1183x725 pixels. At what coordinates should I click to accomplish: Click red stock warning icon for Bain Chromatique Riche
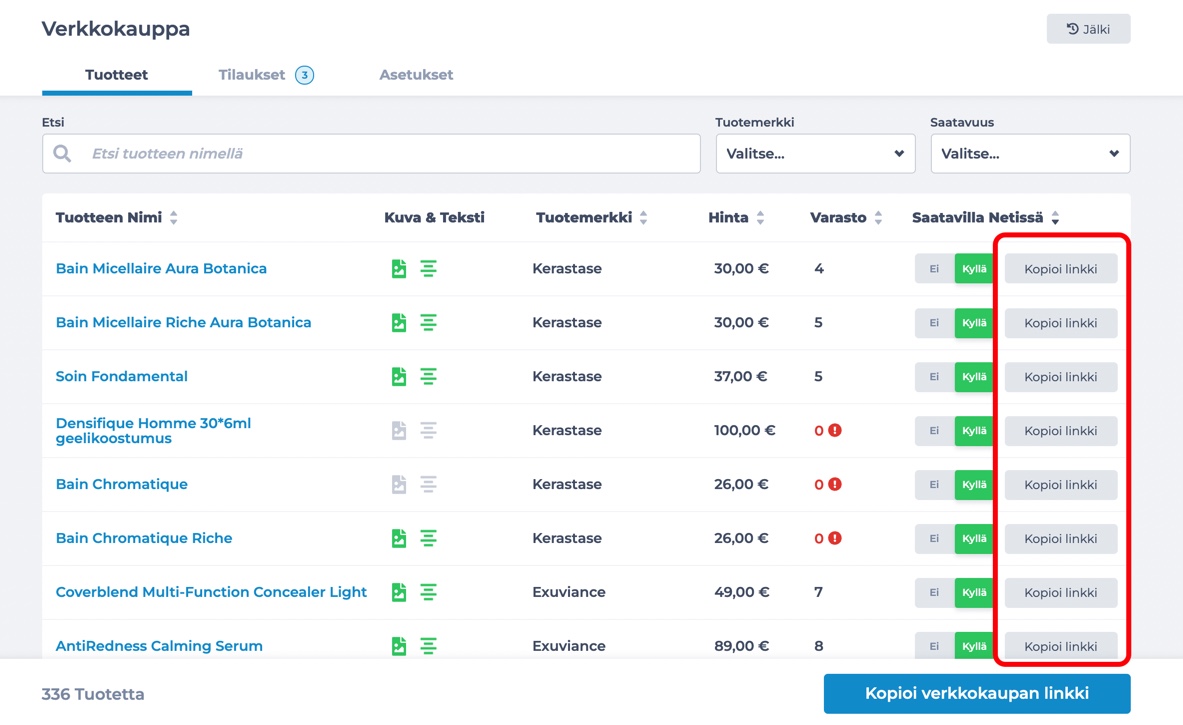click(x=835, y=538)
